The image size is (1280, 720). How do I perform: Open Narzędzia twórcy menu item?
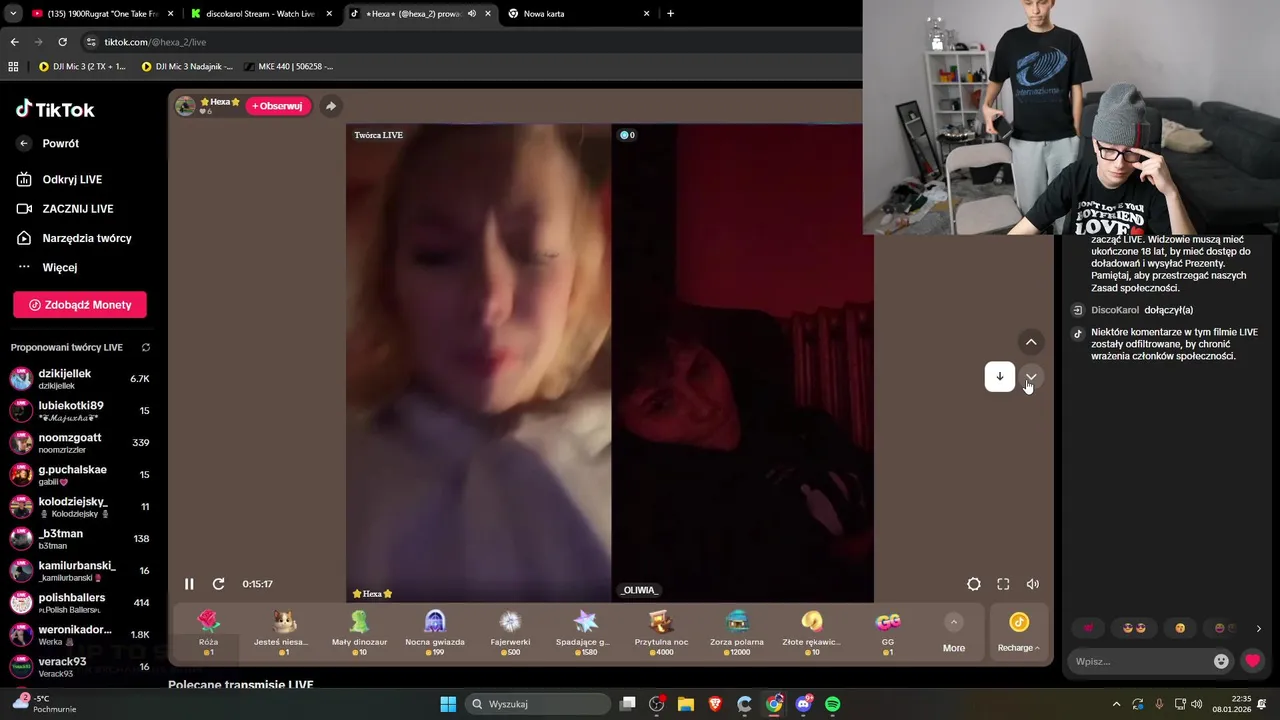(x=74, y=238)
